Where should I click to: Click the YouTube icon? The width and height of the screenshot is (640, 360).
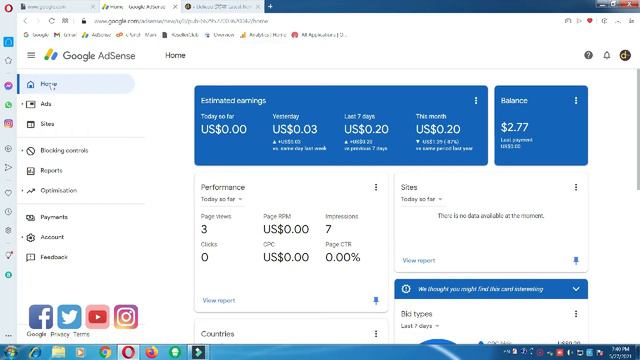(98, 317)
